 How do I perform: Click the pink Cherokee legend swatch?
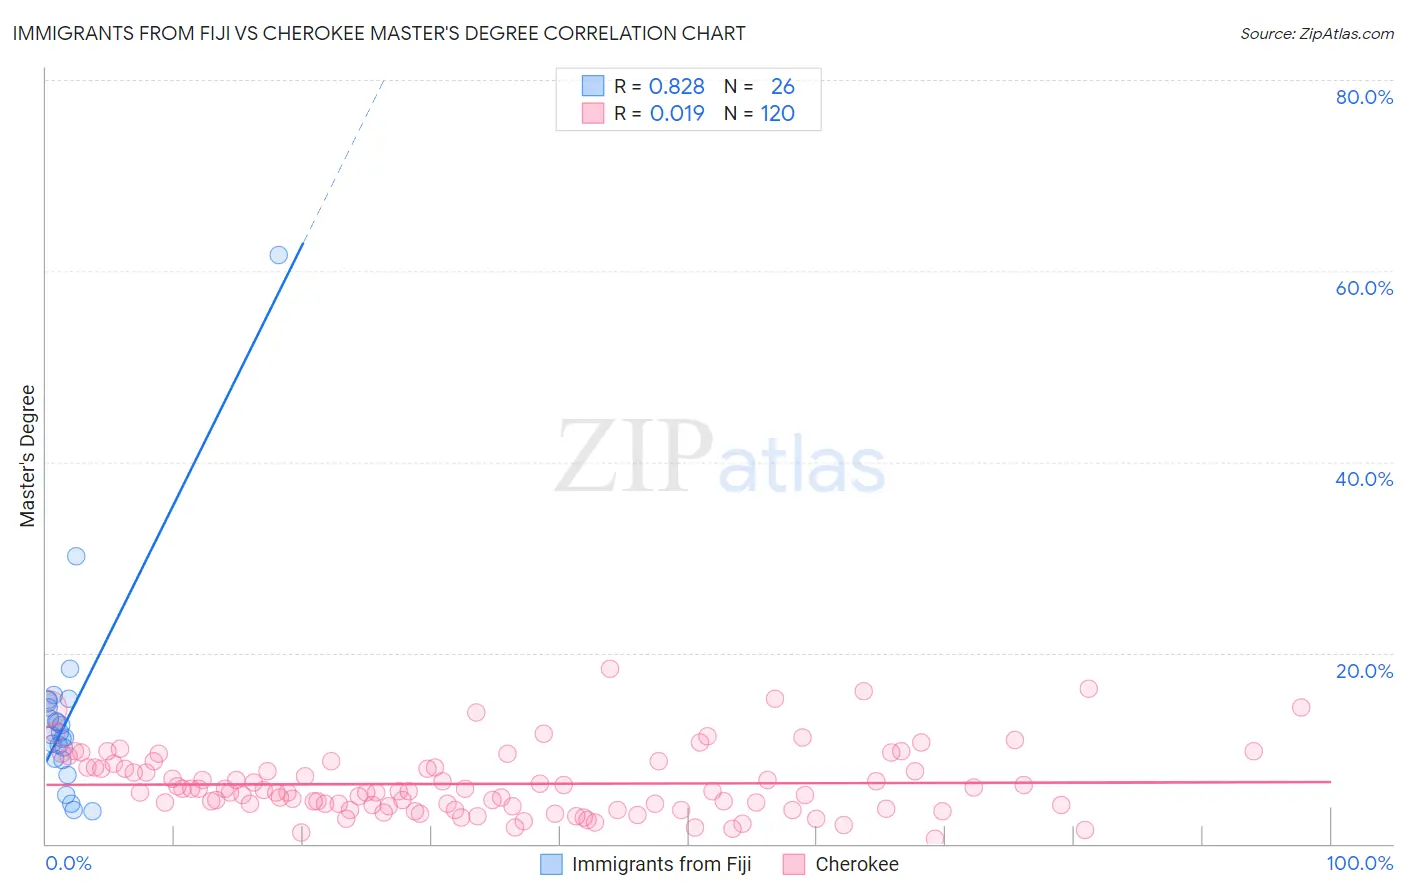click(794, 864)
